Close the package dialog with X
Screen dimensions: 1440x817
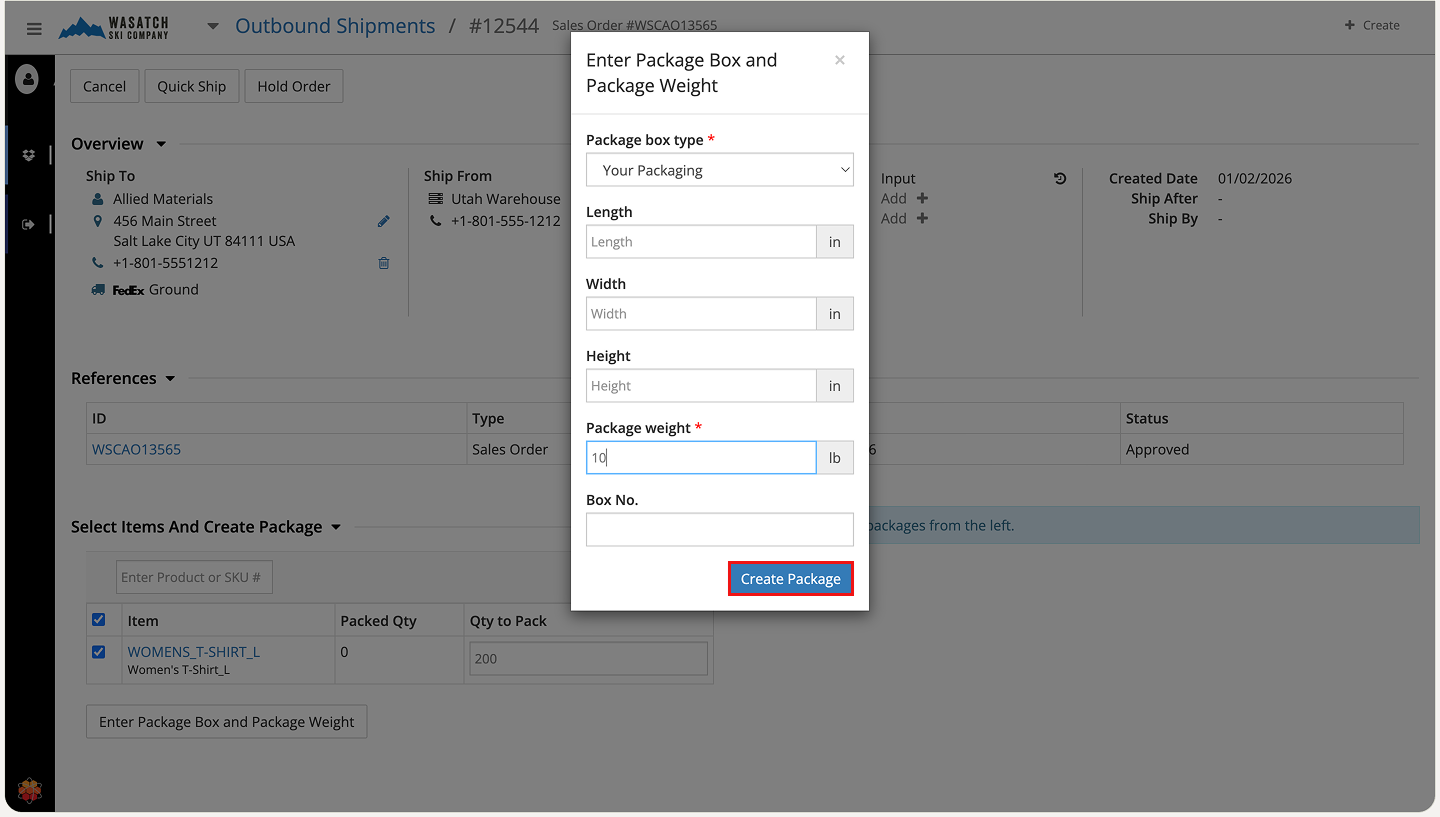839,60
